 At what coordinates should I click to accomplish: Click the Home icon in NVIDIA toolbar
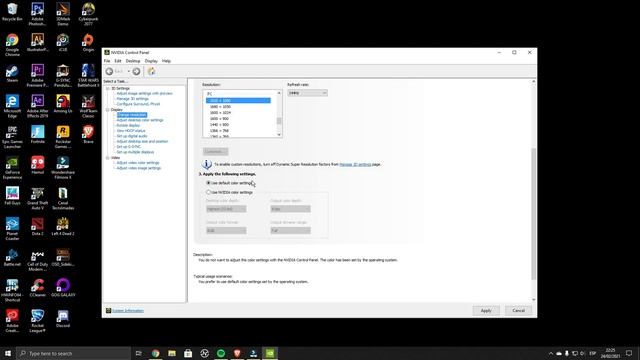click(x=151, y=71)
